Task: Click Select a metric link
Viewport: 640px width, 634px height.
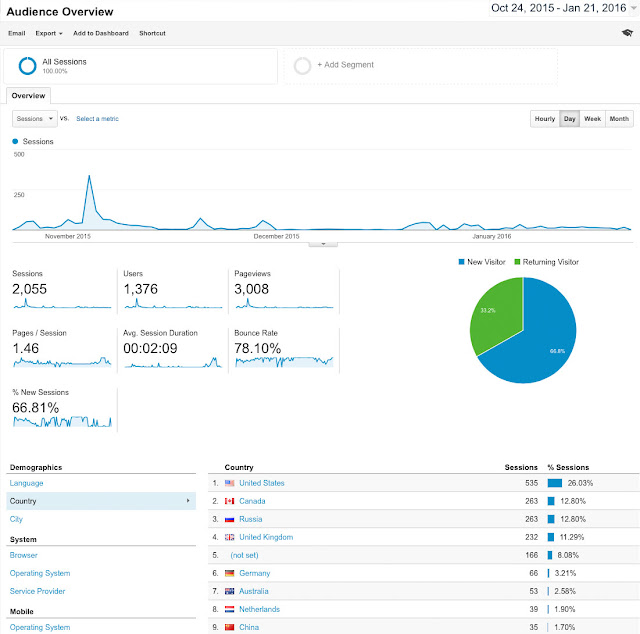Action: tap(97, 119)
